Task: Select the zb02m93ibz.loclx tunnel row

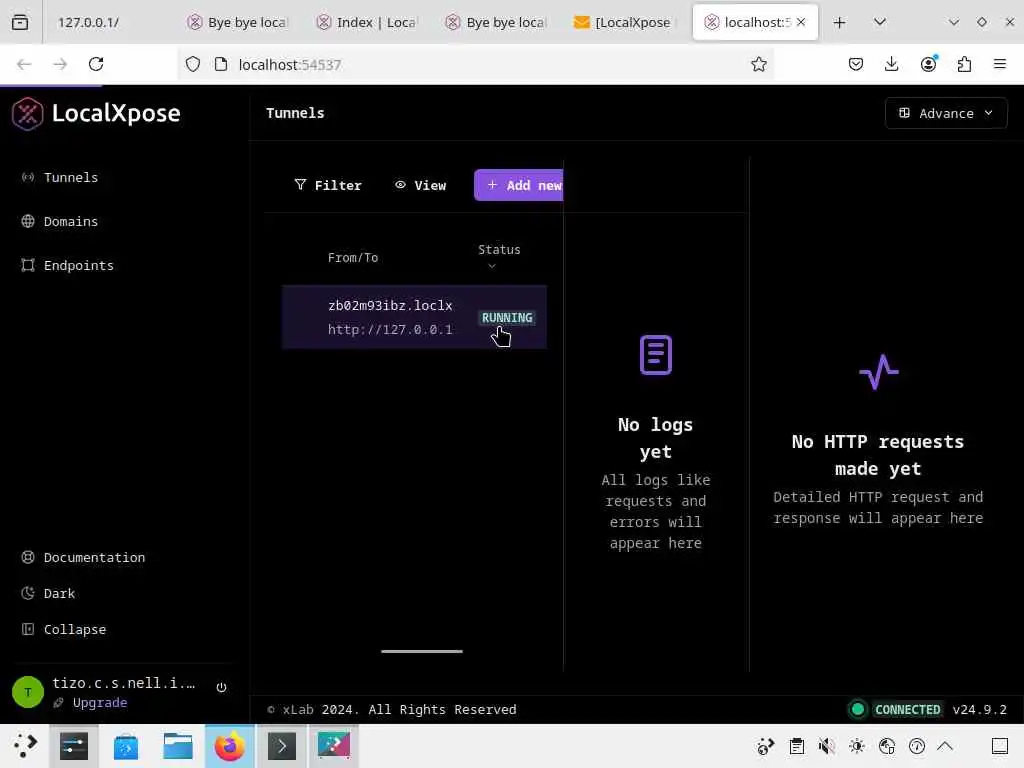Action: tap(414, 317)
